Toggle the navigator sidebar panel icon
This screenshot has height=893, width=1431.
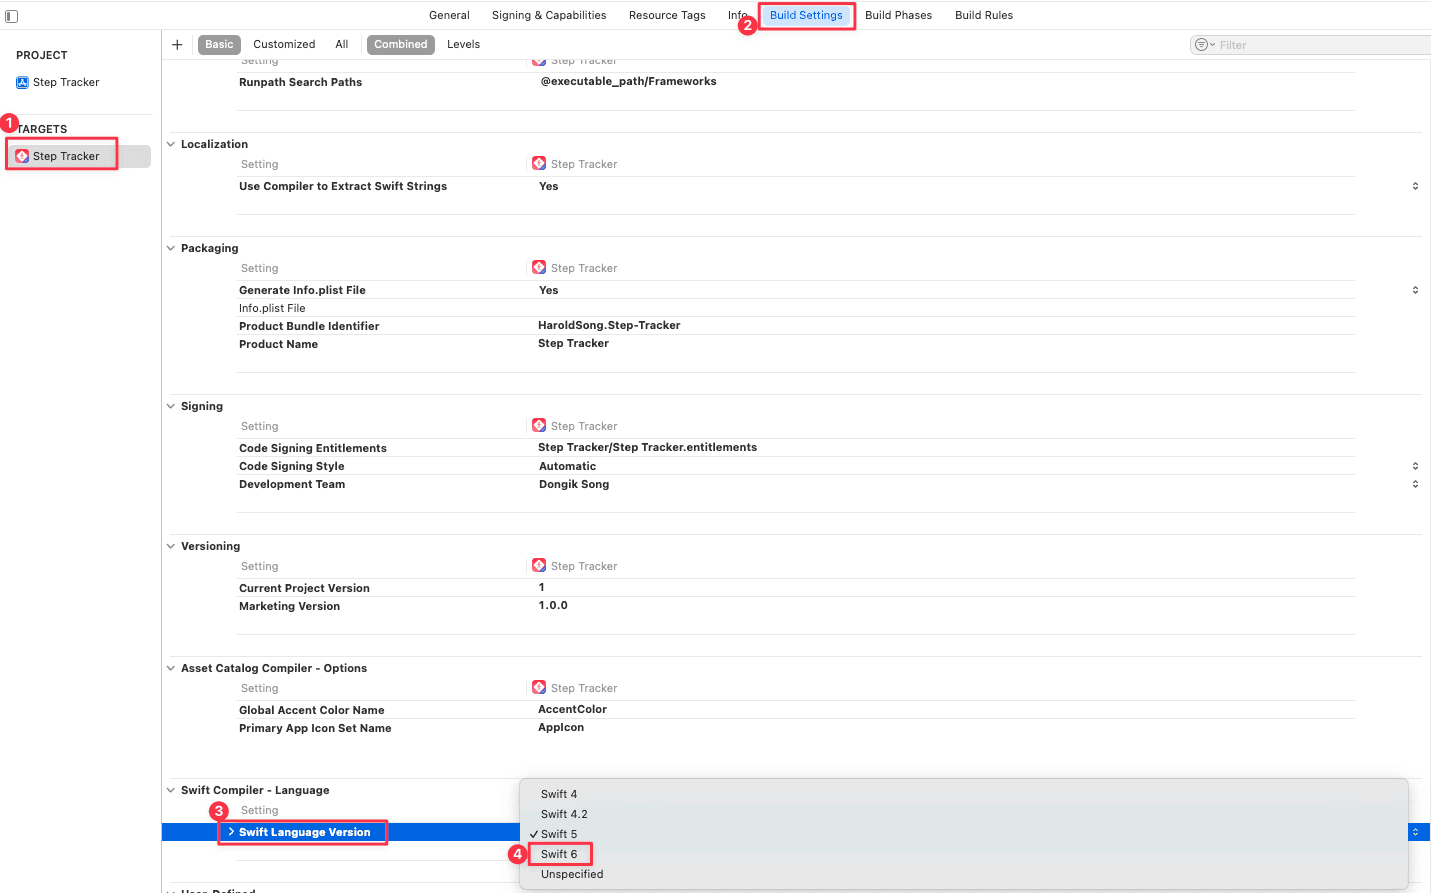(12, 16)
